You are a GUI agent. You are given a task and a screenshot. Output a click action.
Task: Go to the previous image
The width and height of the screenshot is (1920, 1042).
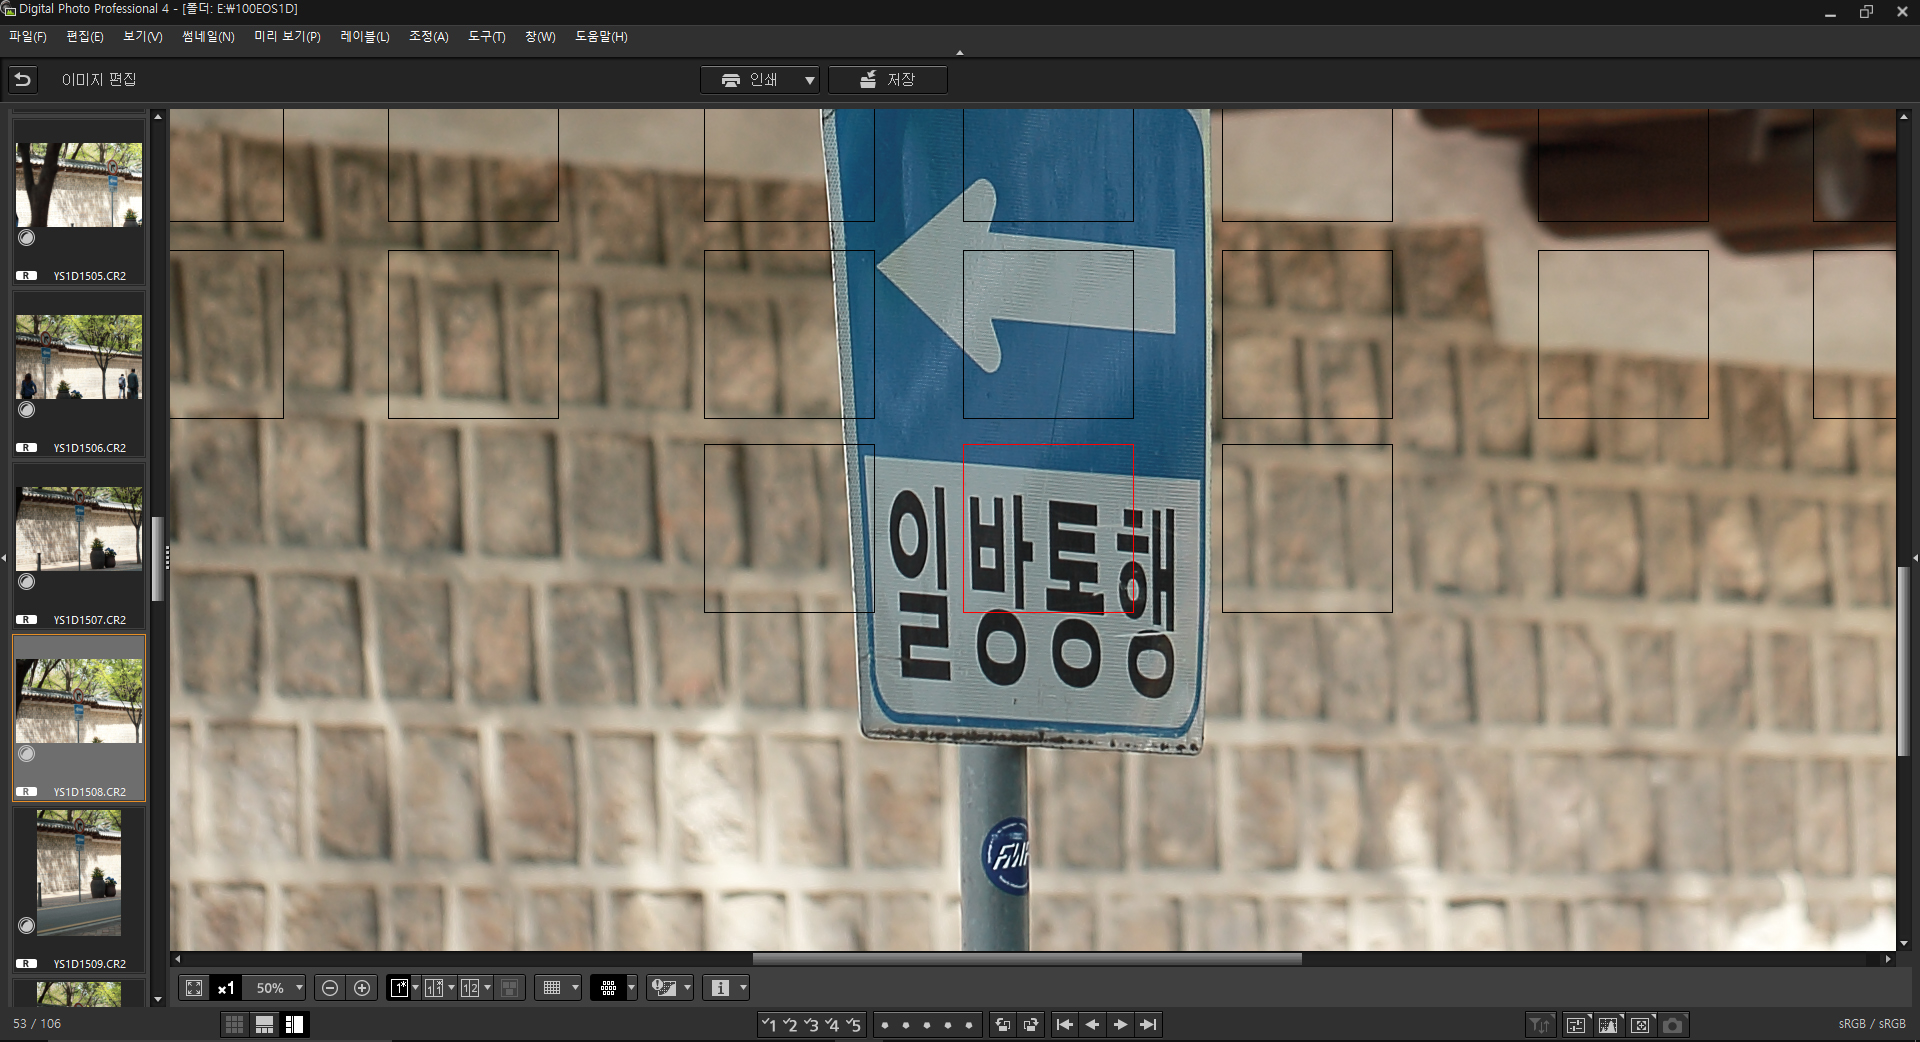tap(1092, 1024)
